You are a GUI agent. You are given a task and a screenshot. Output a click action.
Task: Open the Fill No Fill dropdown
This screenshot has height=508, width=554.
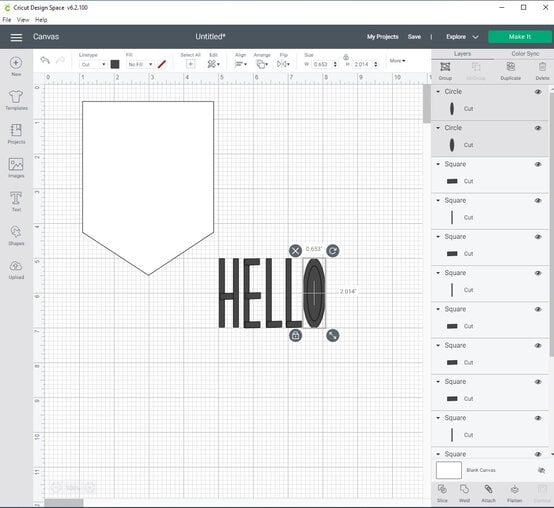click(140, 64)
